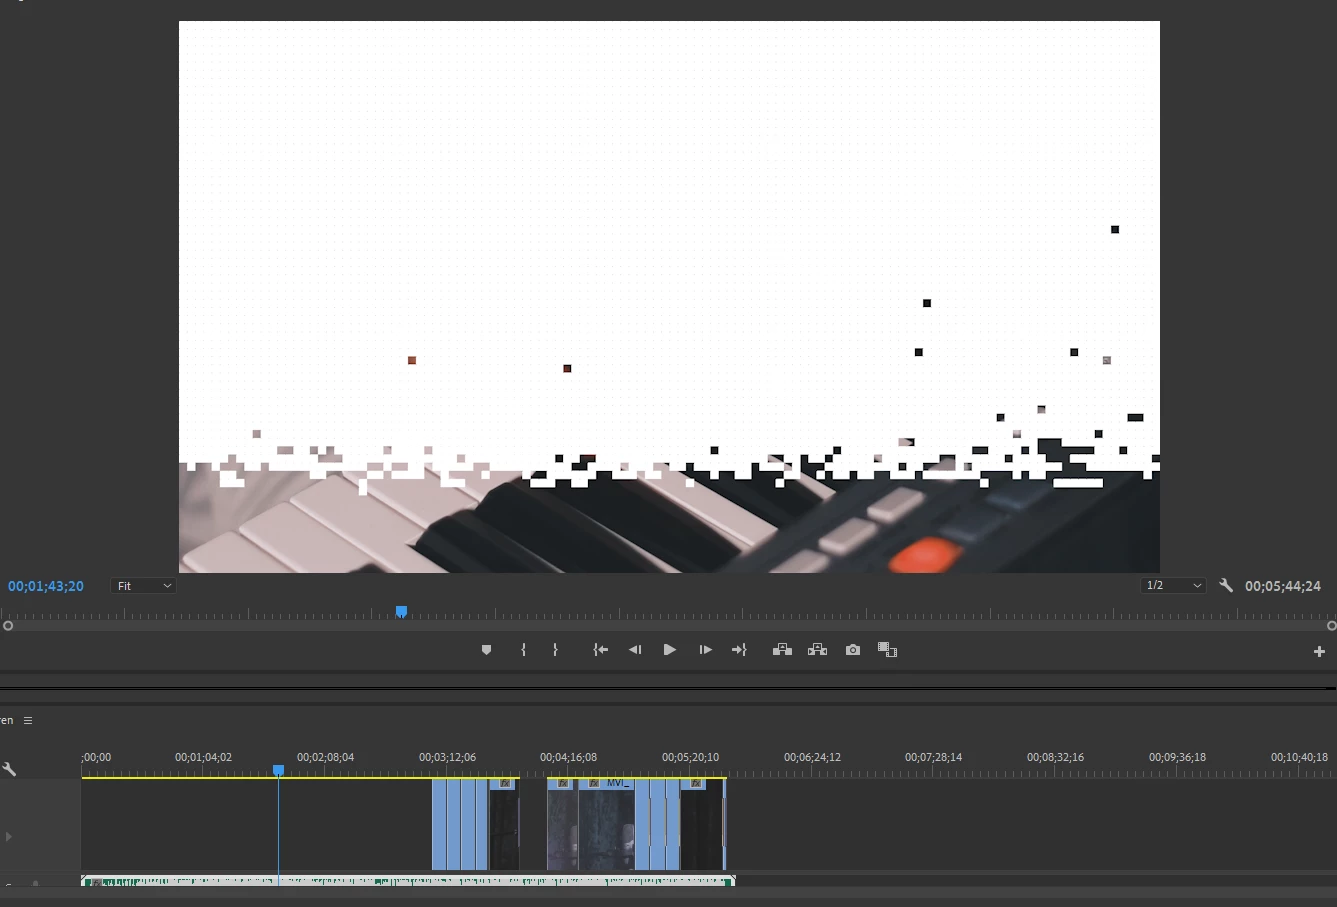Click the 00;07;28;14 ruler label
The height and width of the screenshot is (907, 1337).
pyautogui.click(x=933, y=757)
